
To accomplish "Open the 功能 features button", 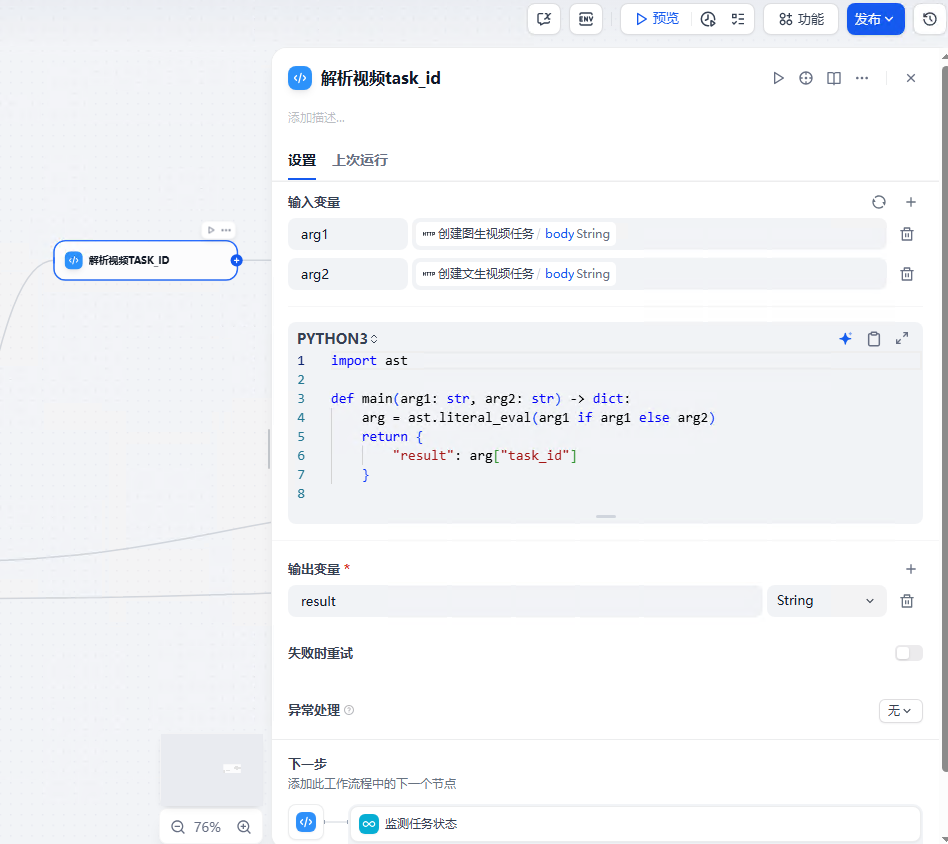I will pos(800,19).
